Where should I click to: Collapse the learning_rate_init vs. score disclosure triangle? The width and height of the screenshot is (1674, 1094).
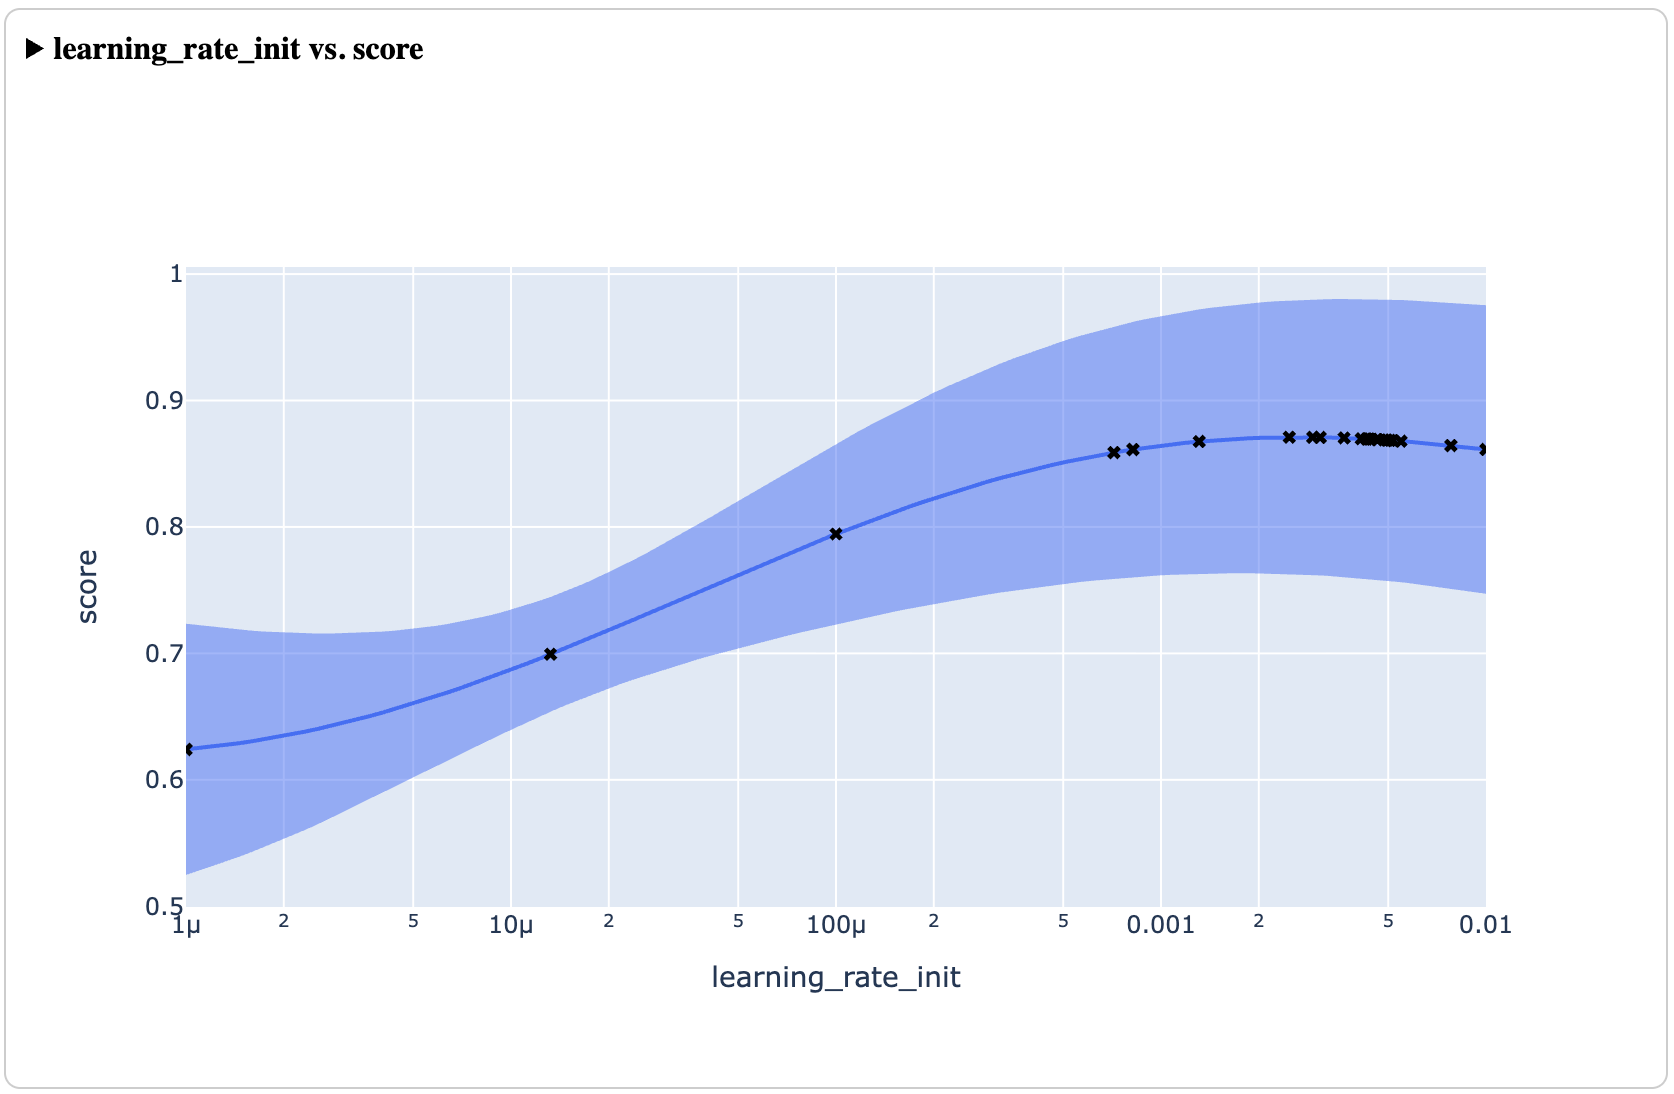[35, 48]
